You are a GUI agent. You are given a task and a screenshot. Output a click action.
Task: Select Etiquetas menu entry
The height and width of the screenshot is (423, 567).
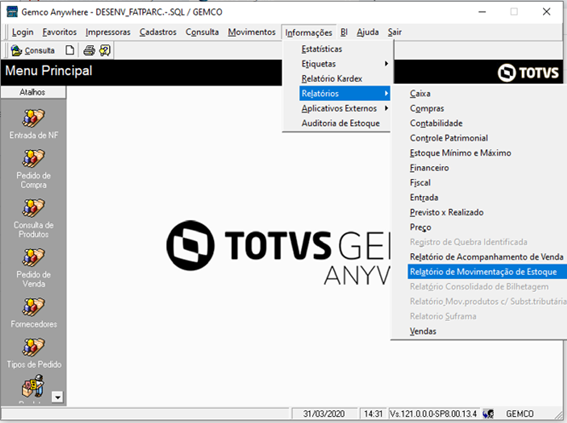pos(319,64)
